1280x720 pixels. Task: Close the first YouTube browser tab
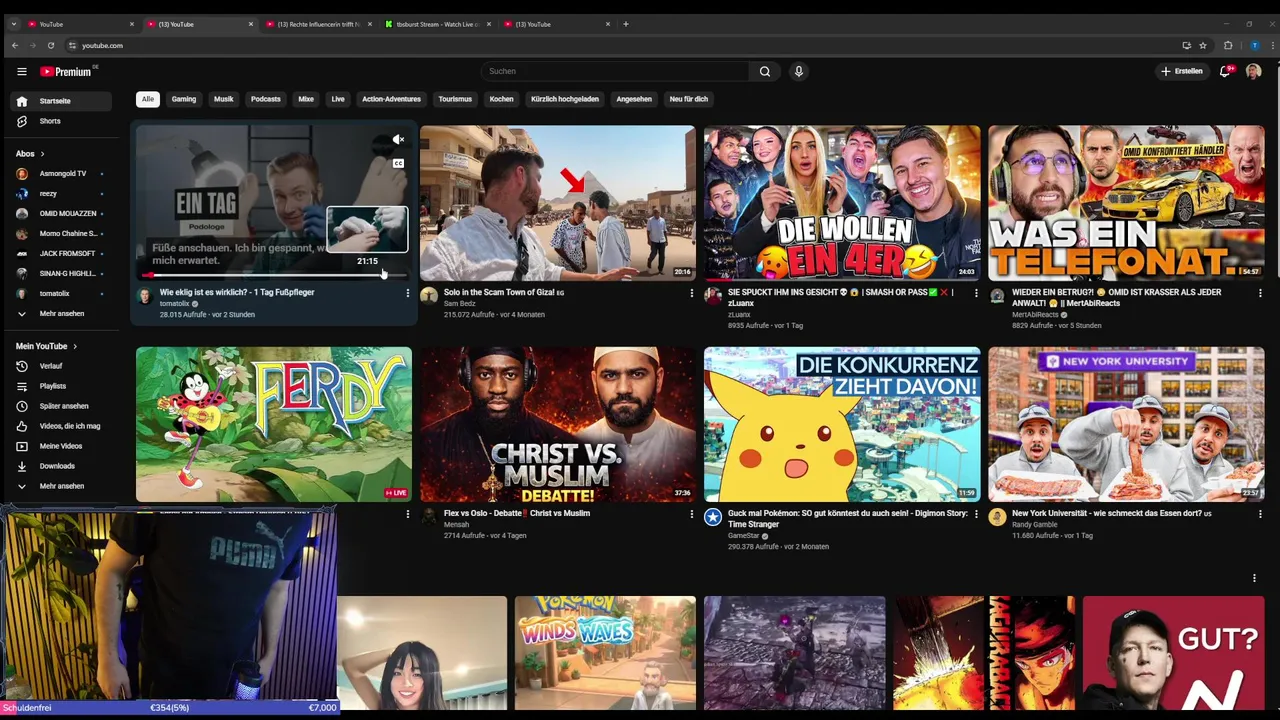coord(132,24)
